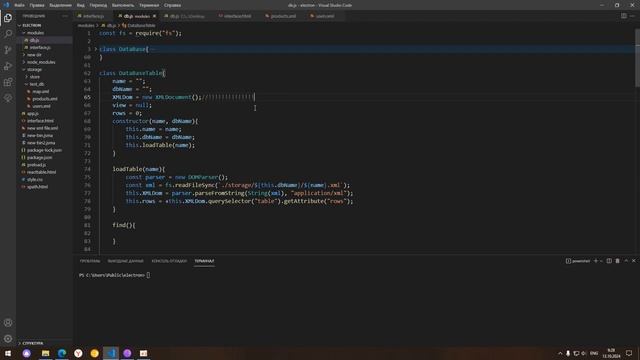Close the terminal panel

[x=634, y=261]
